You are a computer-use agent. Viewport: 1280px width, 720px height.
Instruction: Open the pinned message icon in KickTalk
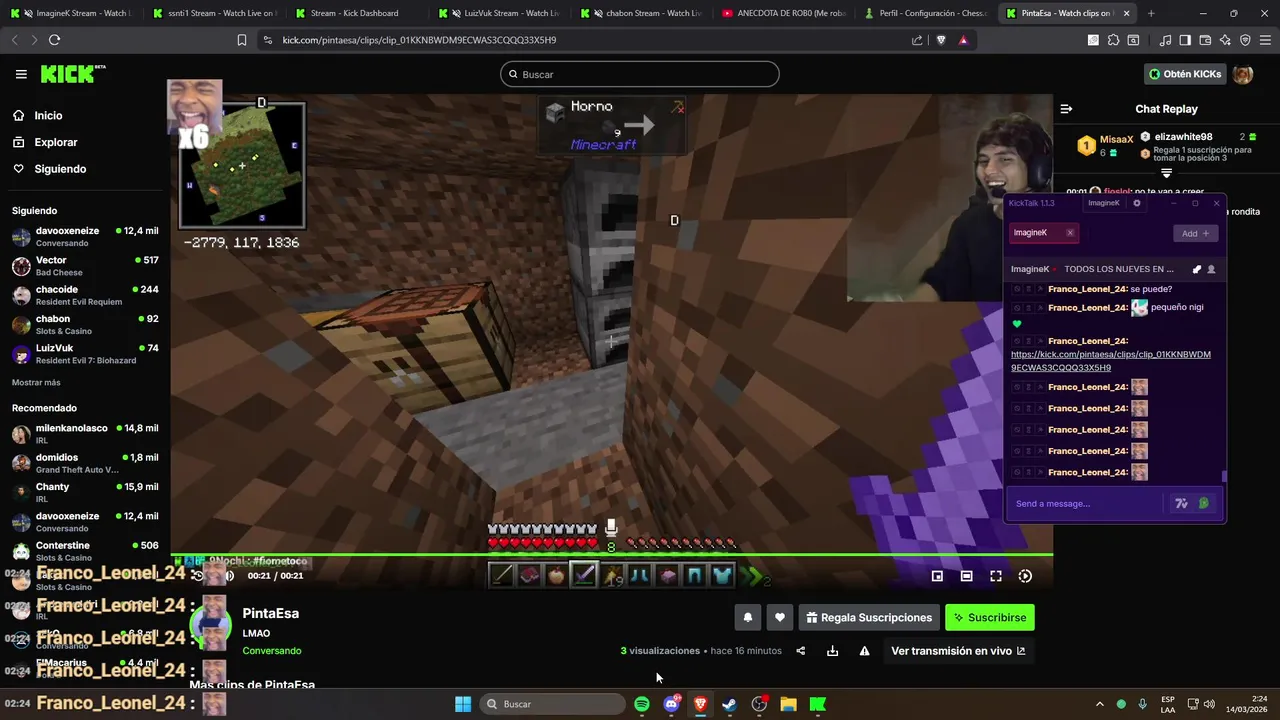point(1197,269)
